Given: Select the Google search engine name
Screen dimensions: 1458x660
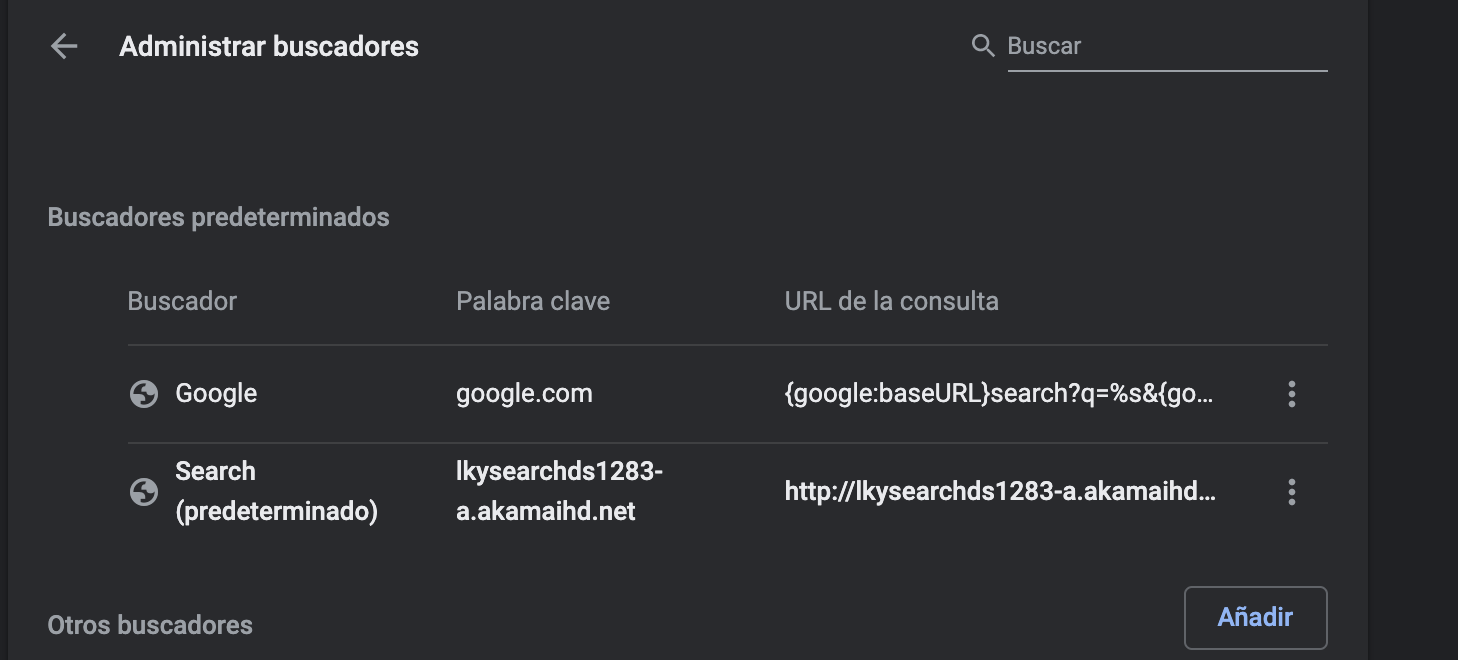Looking at the screenshot, I should [216, 394].
